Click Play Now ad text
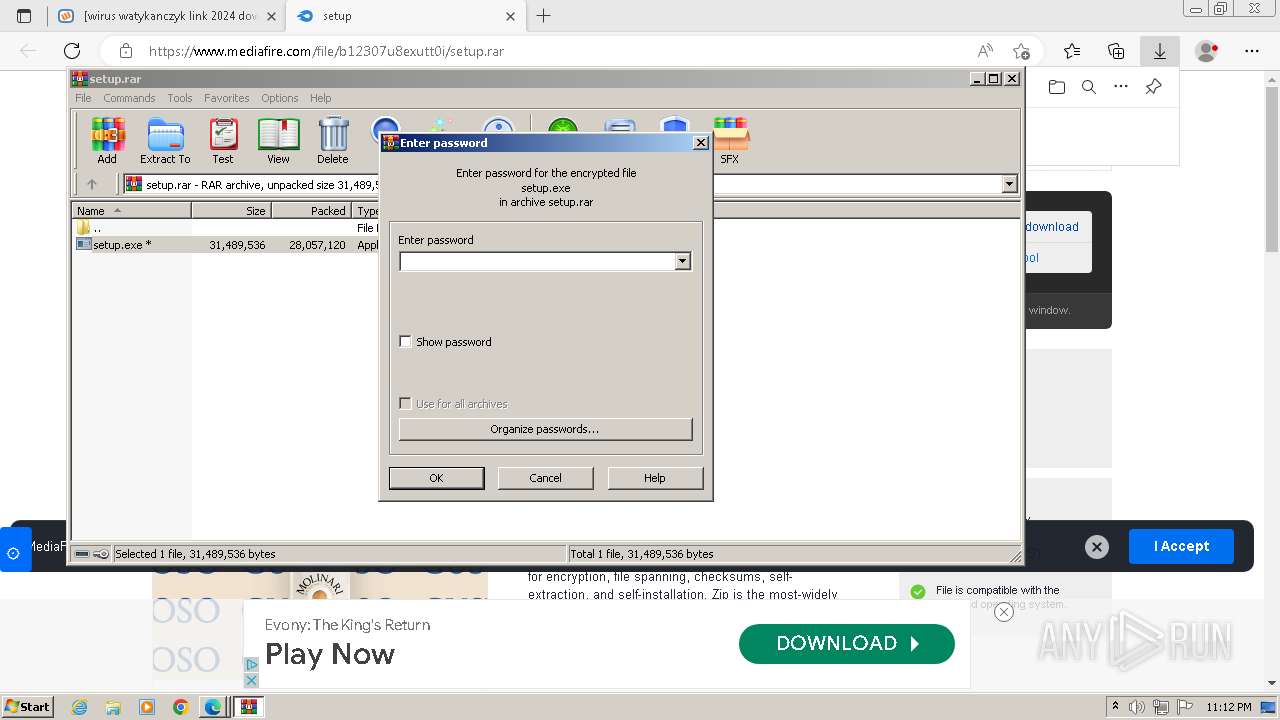The height and width of the screenshot is (720, 1280). click(330, 654)
